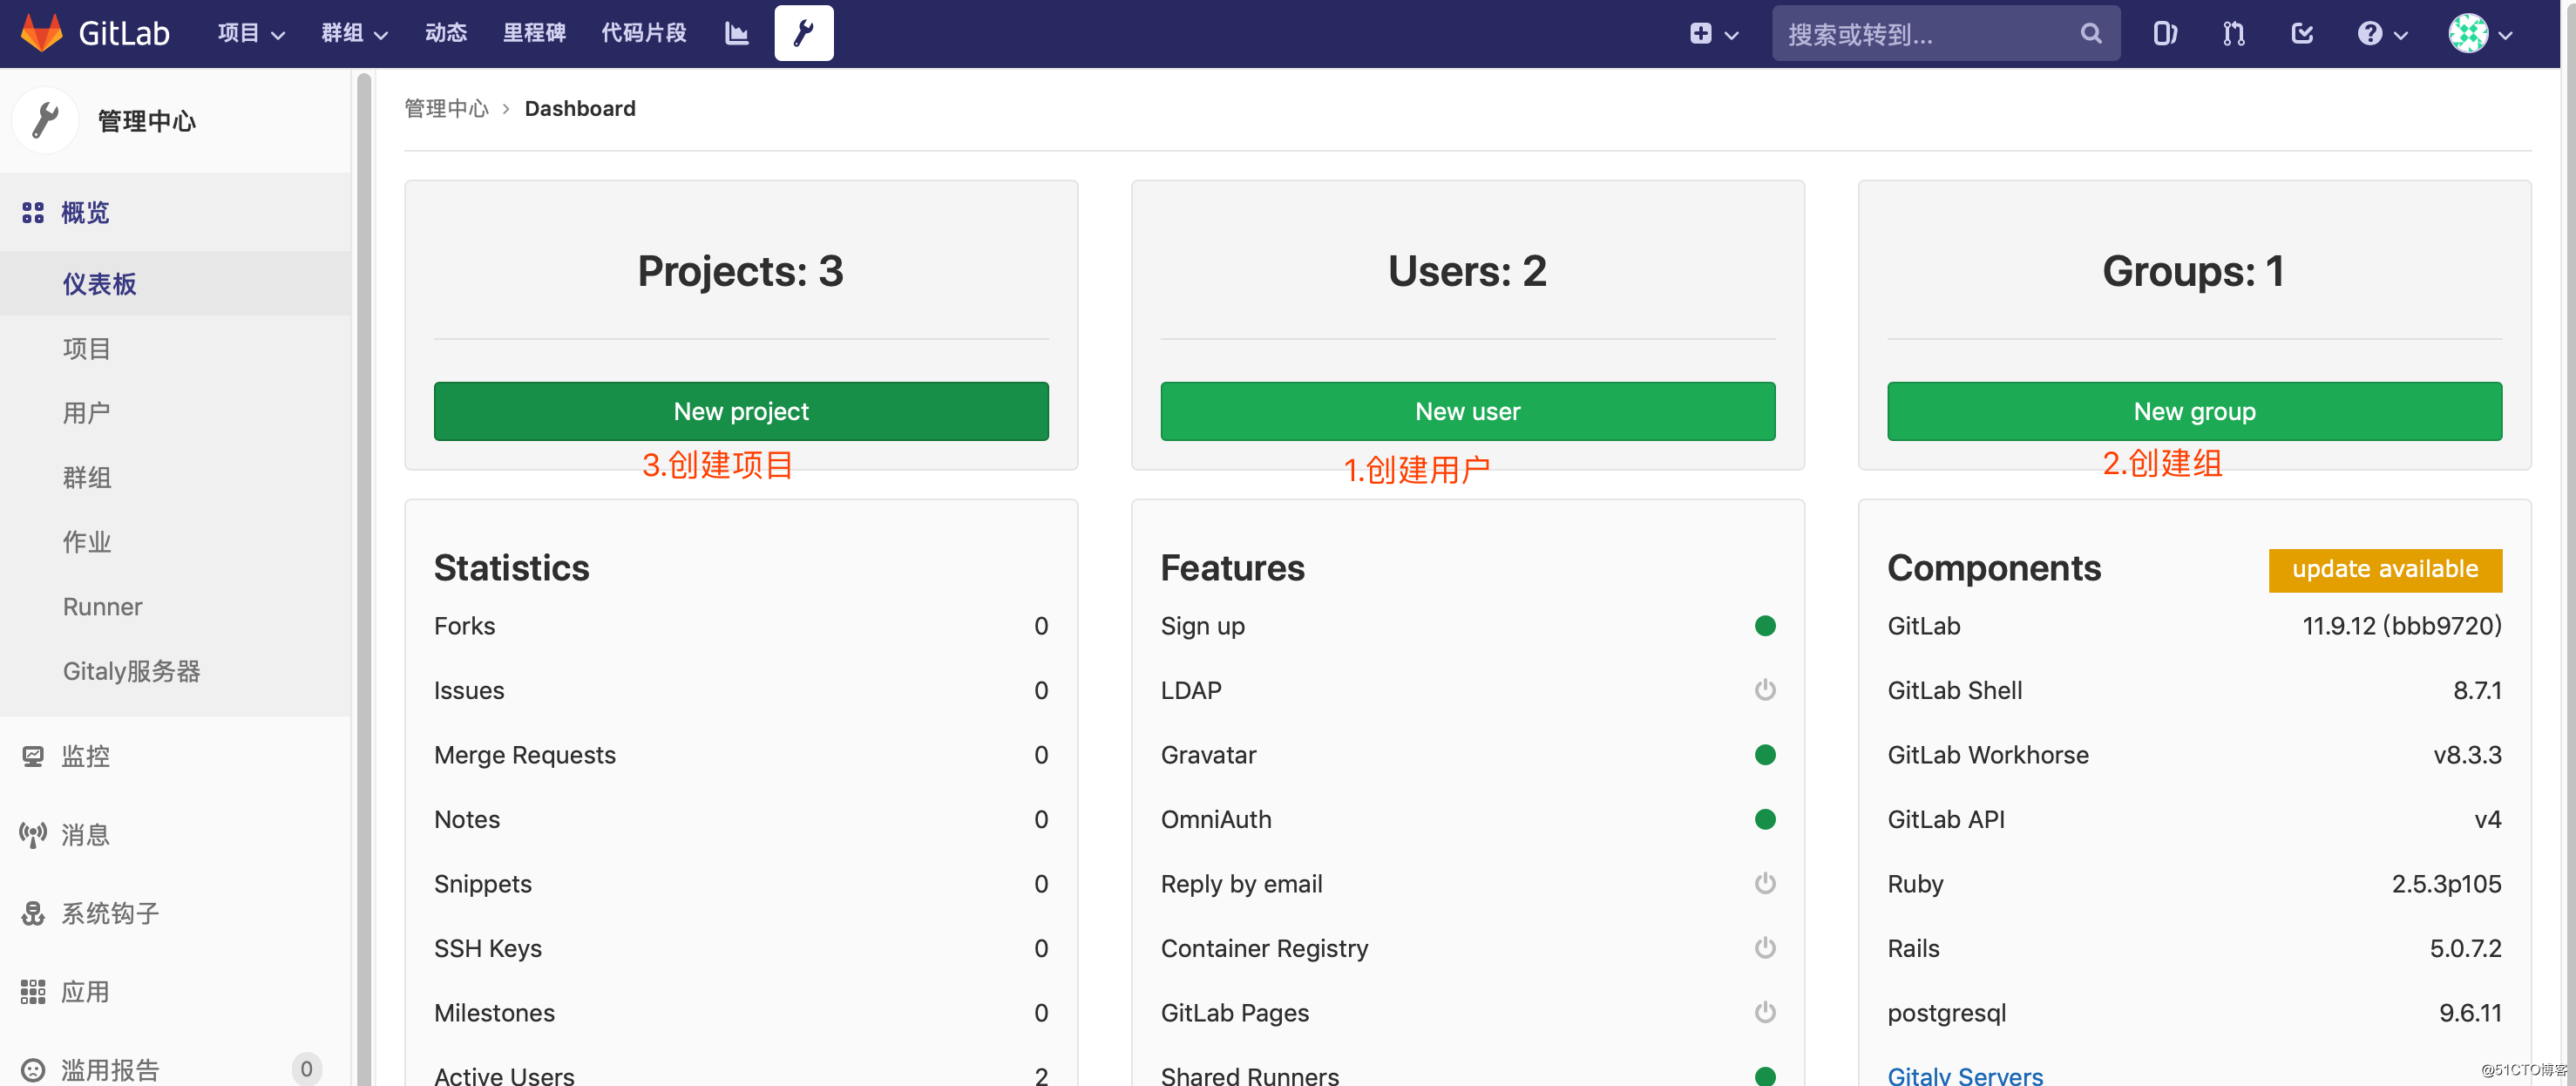The image size is (2576, 1086).
Task: Click the GitLab fox logo
Action: pos(42,33)
